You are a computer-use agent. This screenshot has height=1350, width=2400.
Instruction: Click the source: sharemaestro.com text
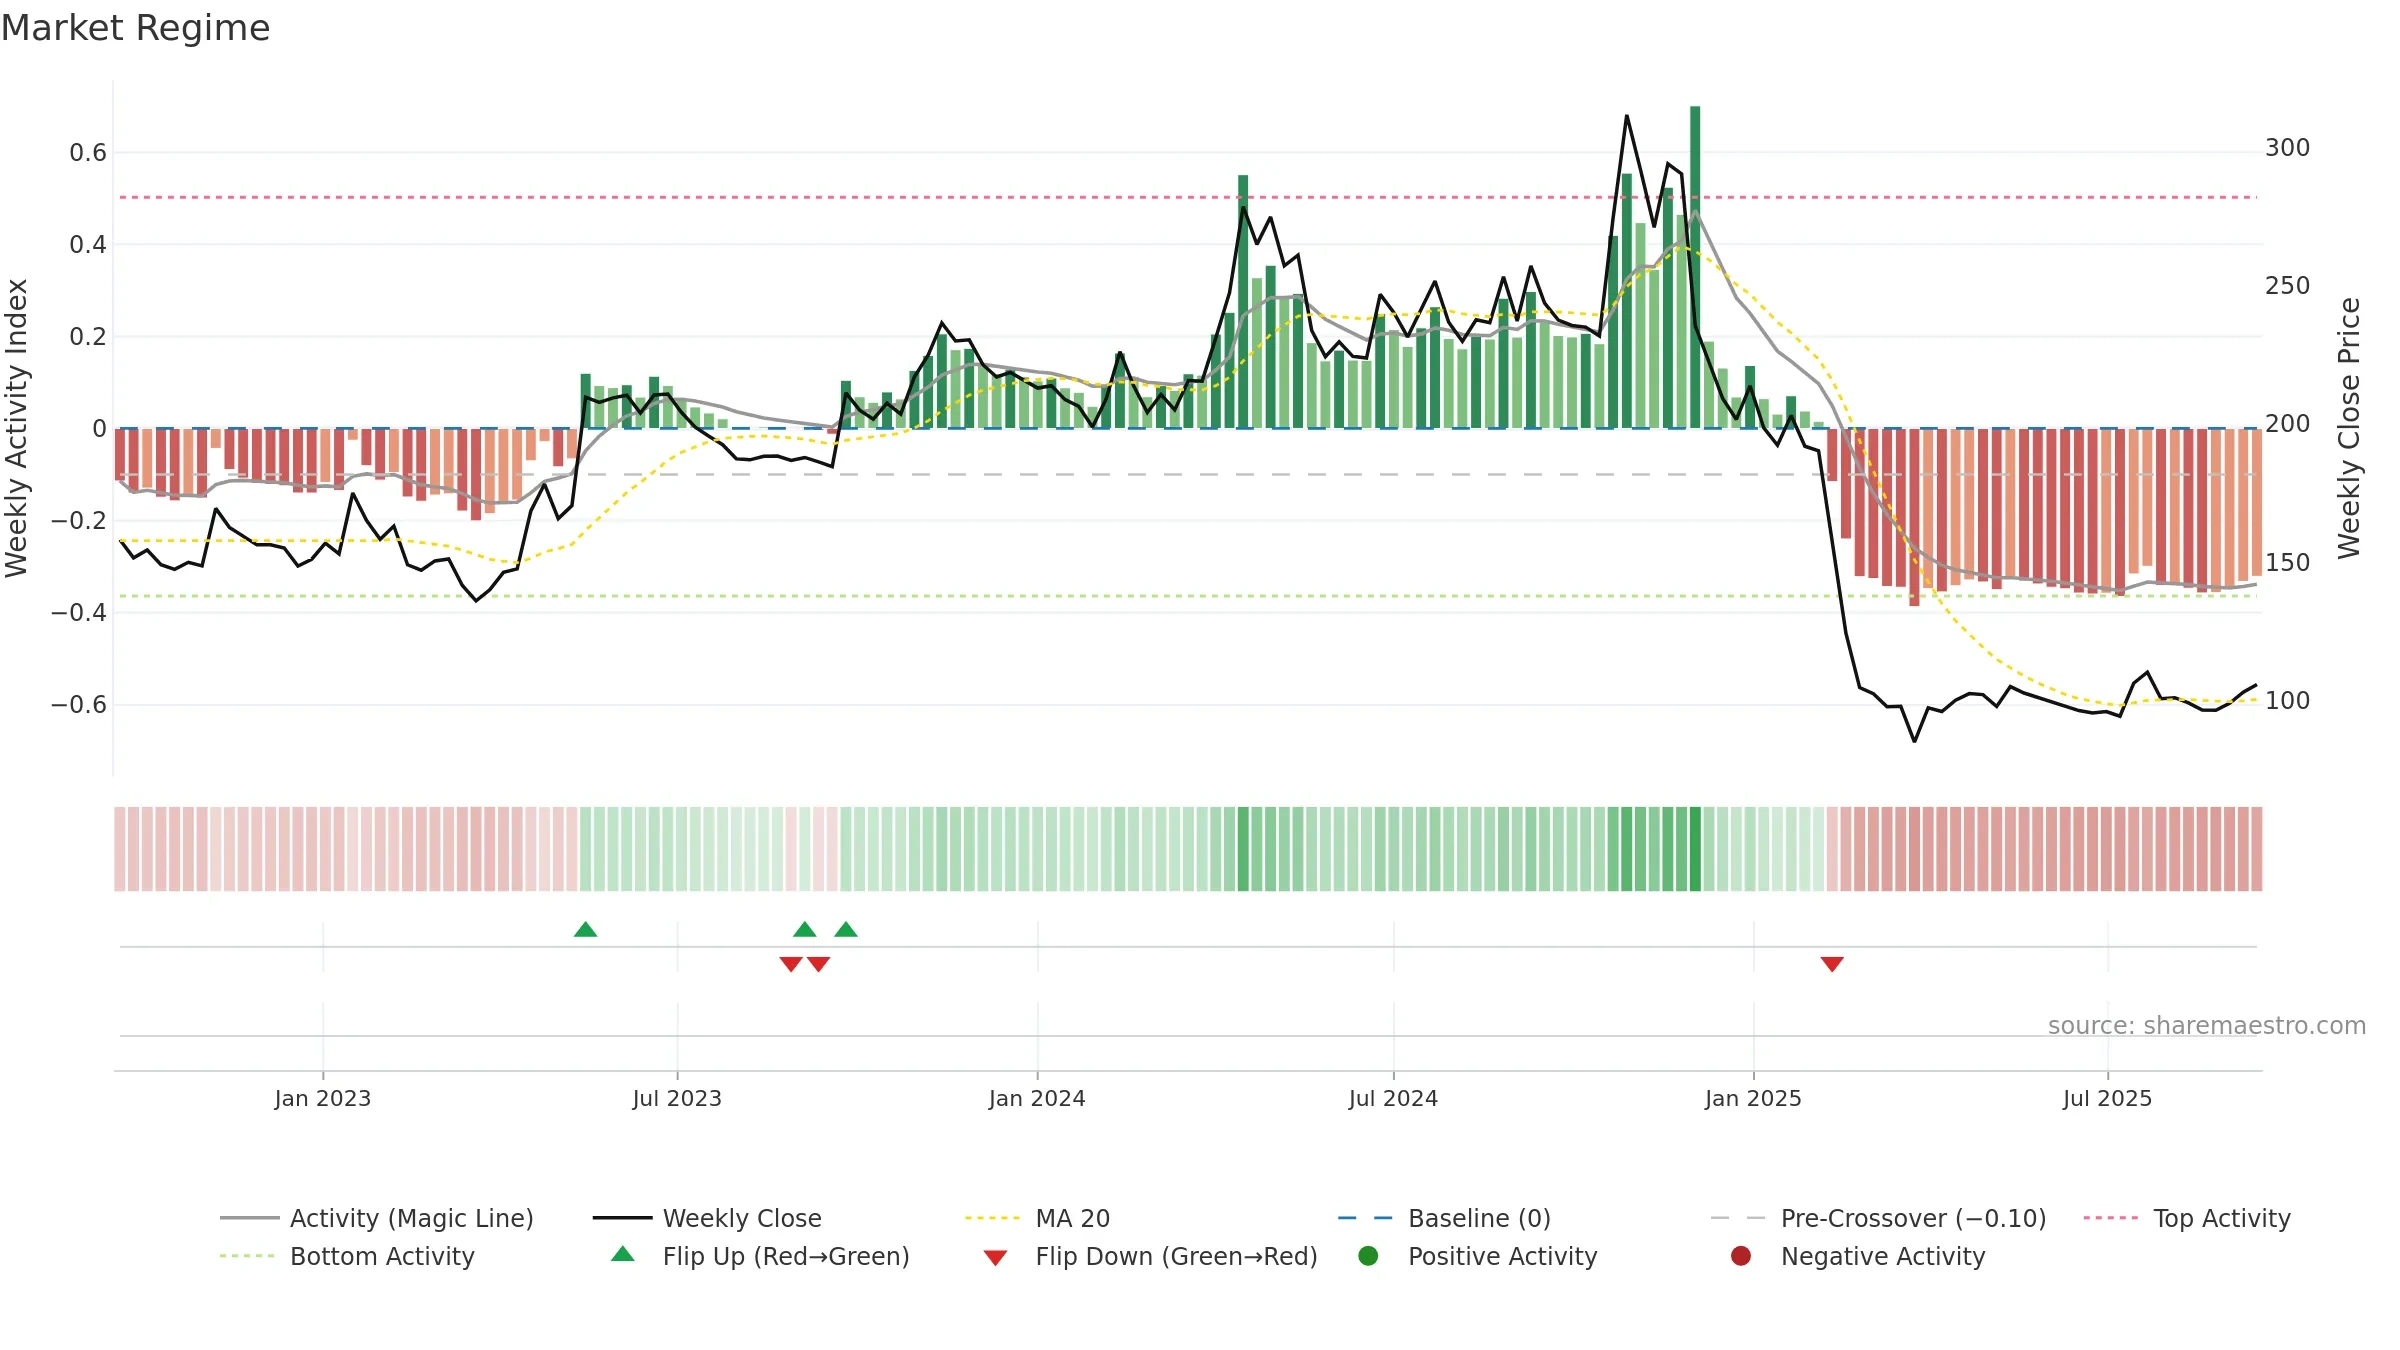click(2206, 1025)
